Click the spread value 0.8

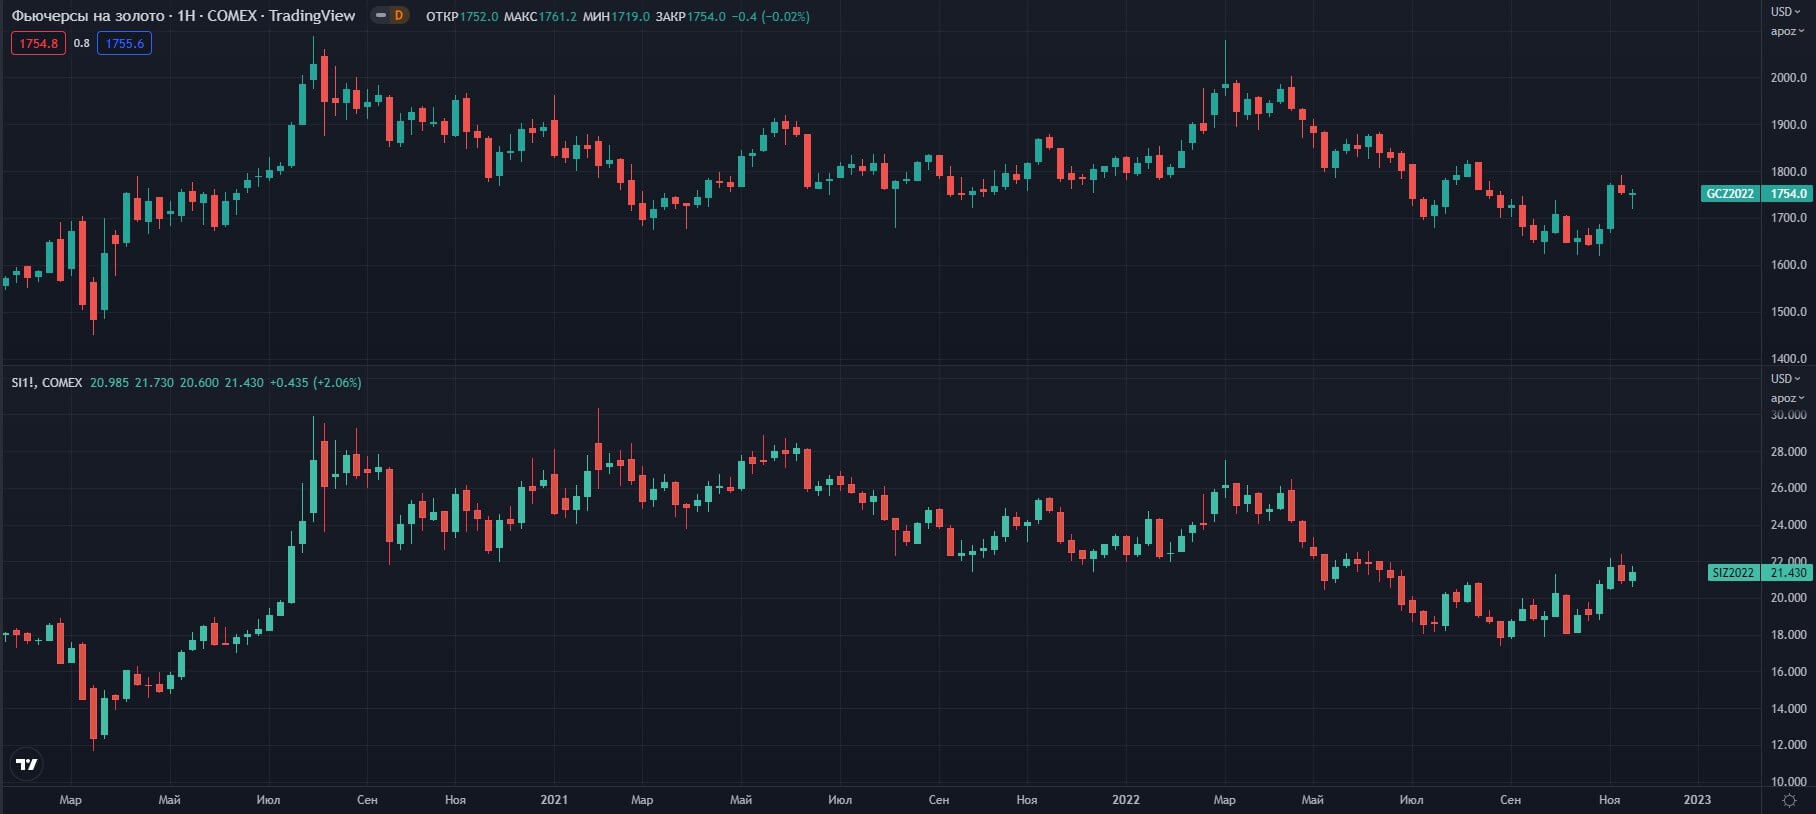[x=82, y=43]
